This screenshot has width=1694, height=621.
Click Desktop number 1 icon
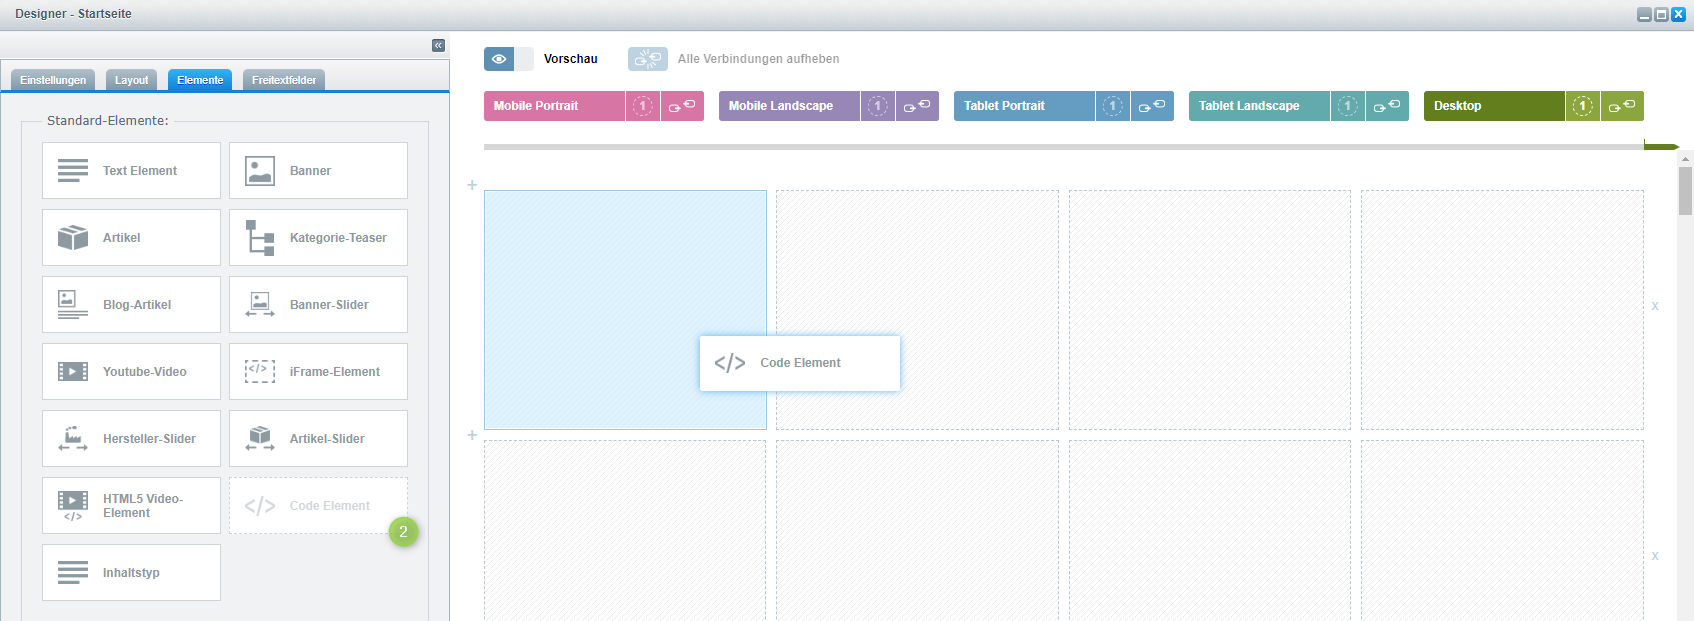[x=1583, y=106]
